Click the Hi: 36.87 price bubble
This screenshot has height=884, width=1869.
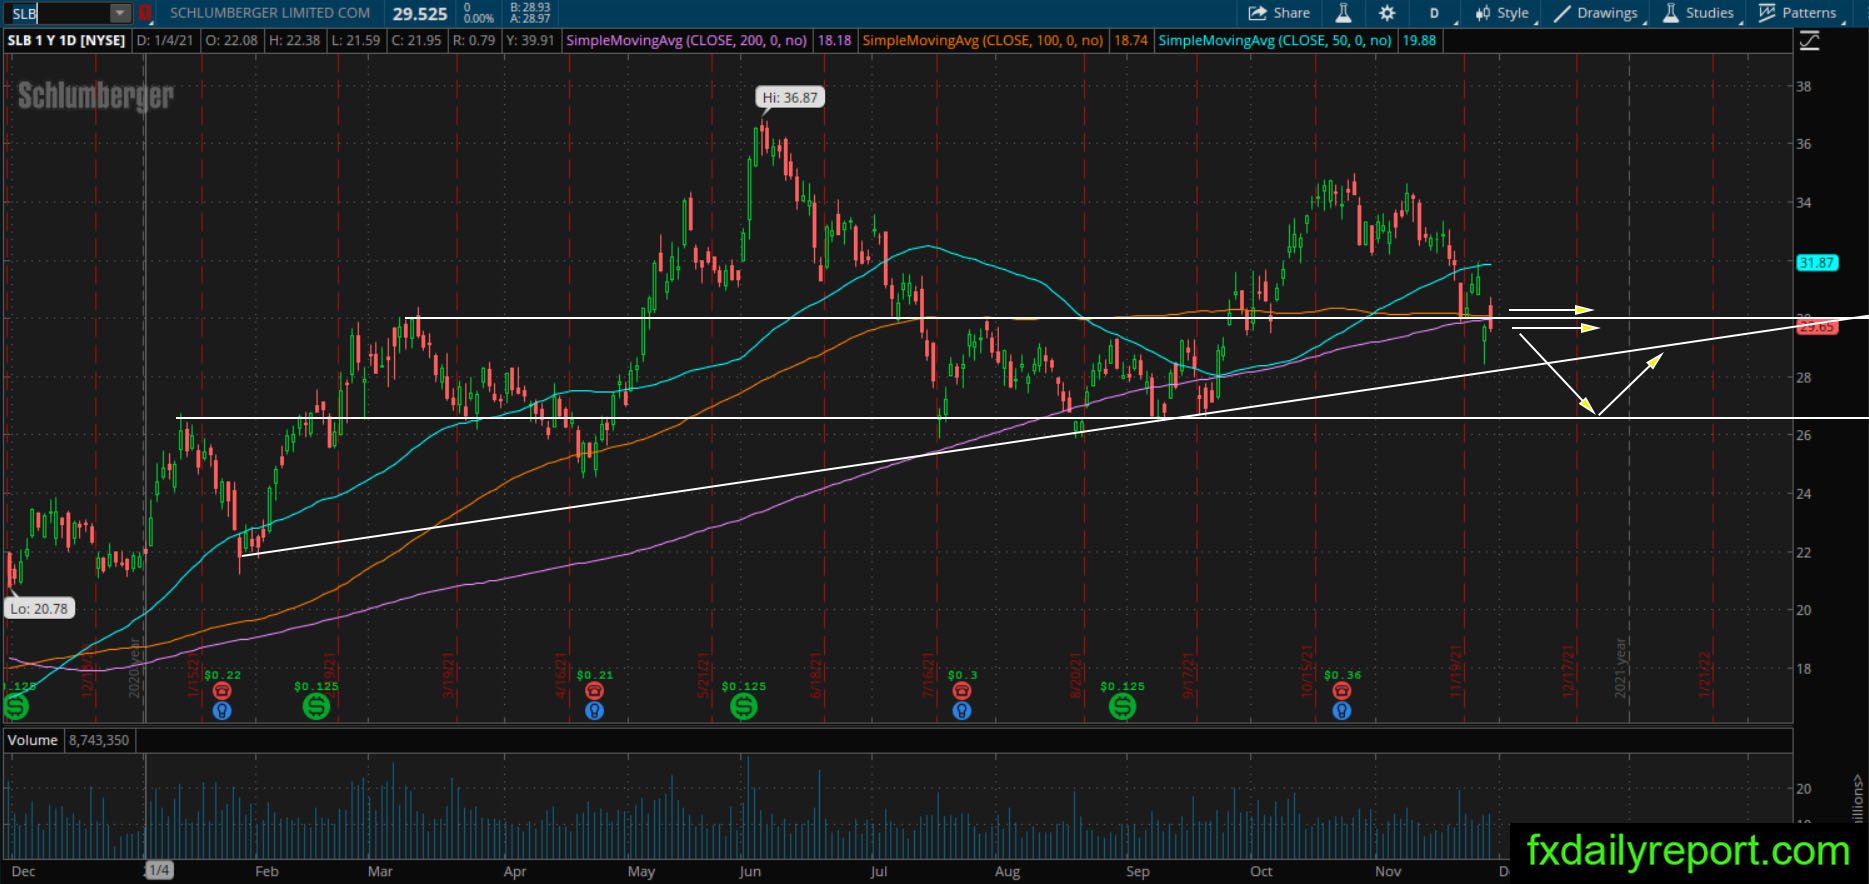pyautogui.click(x=790, y=98)
